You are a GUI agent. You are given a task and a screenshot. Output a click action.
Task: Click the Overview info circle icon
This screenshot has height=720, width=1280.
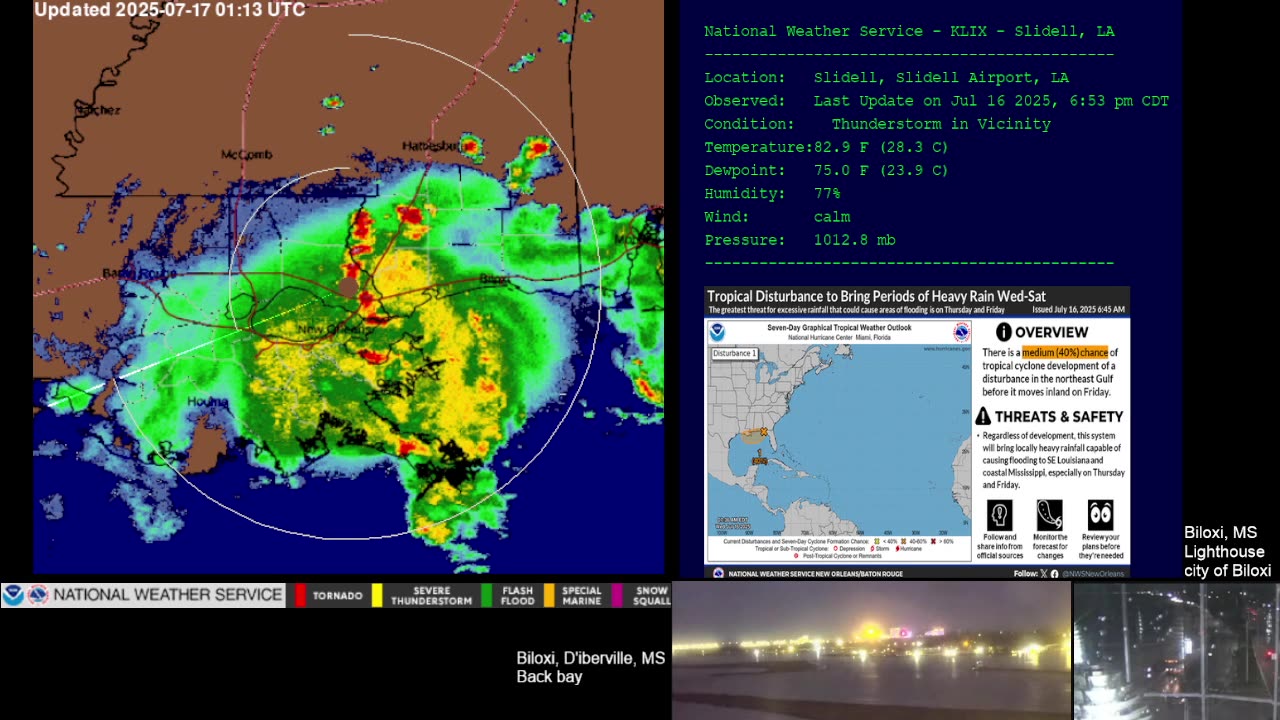coord(1003,332)
